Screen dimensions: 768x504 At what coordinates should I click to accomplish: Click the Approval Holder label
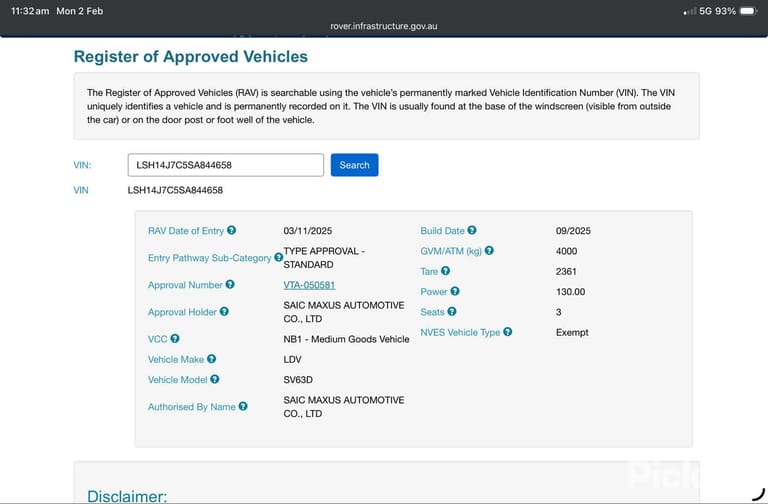point(182,312)
